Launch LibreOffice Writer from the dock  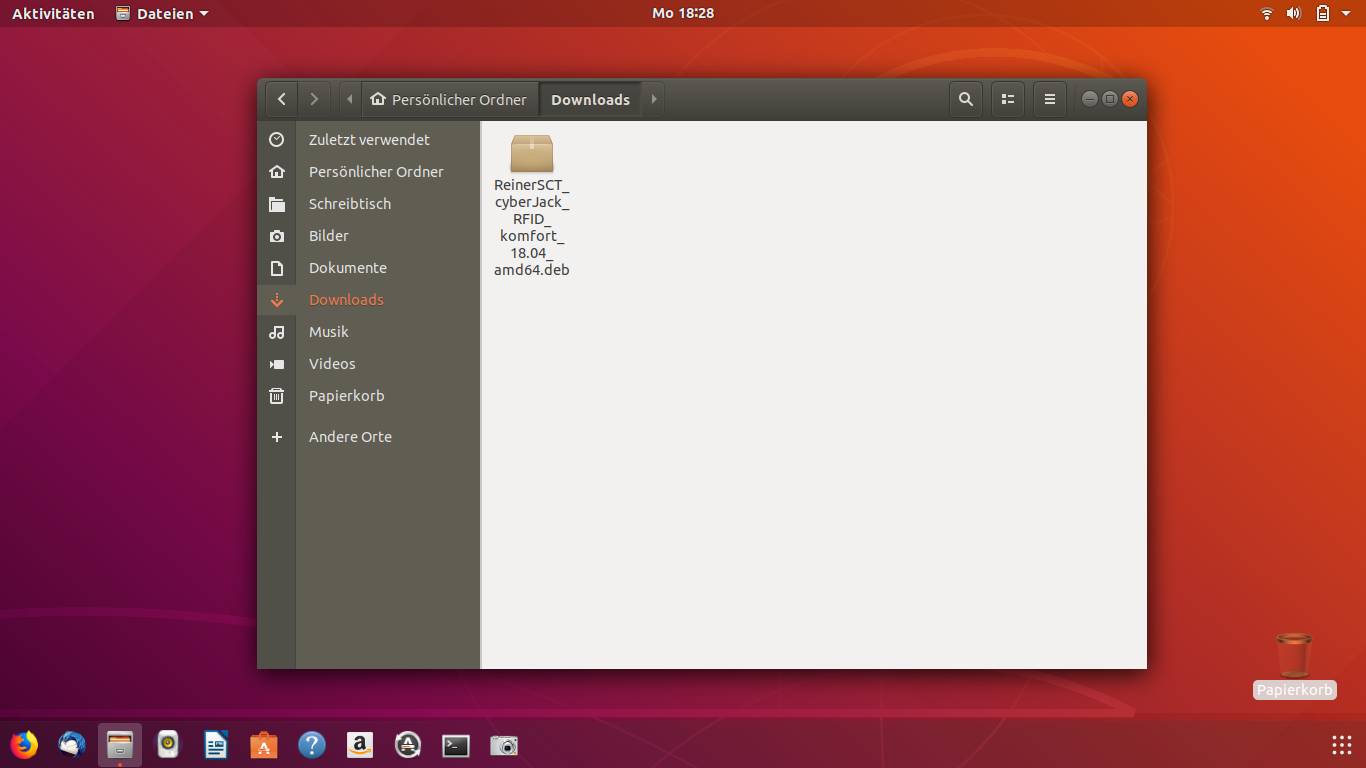coord(216,745)
